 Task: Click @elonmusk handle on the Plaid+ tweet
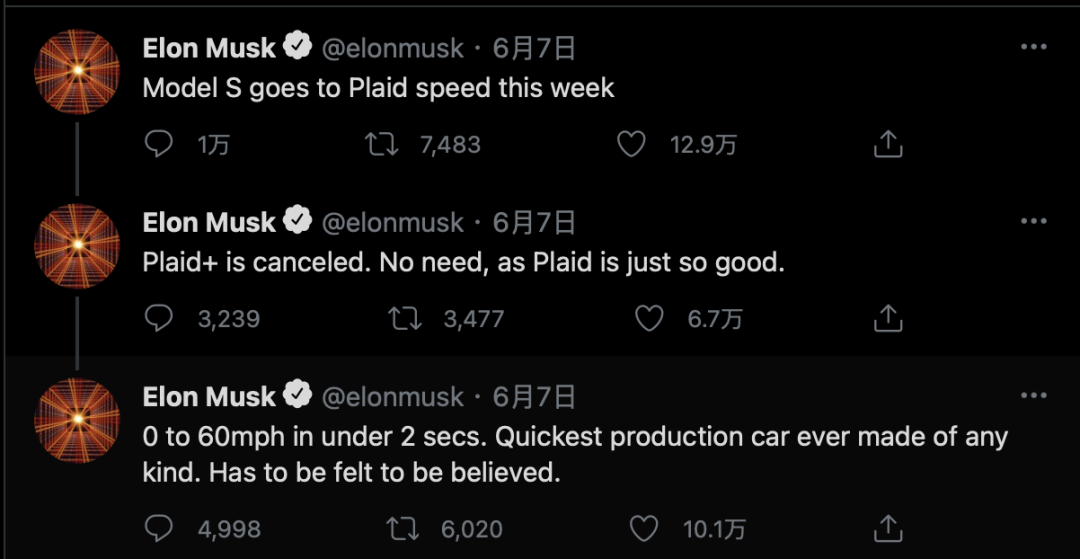[393, 222]
